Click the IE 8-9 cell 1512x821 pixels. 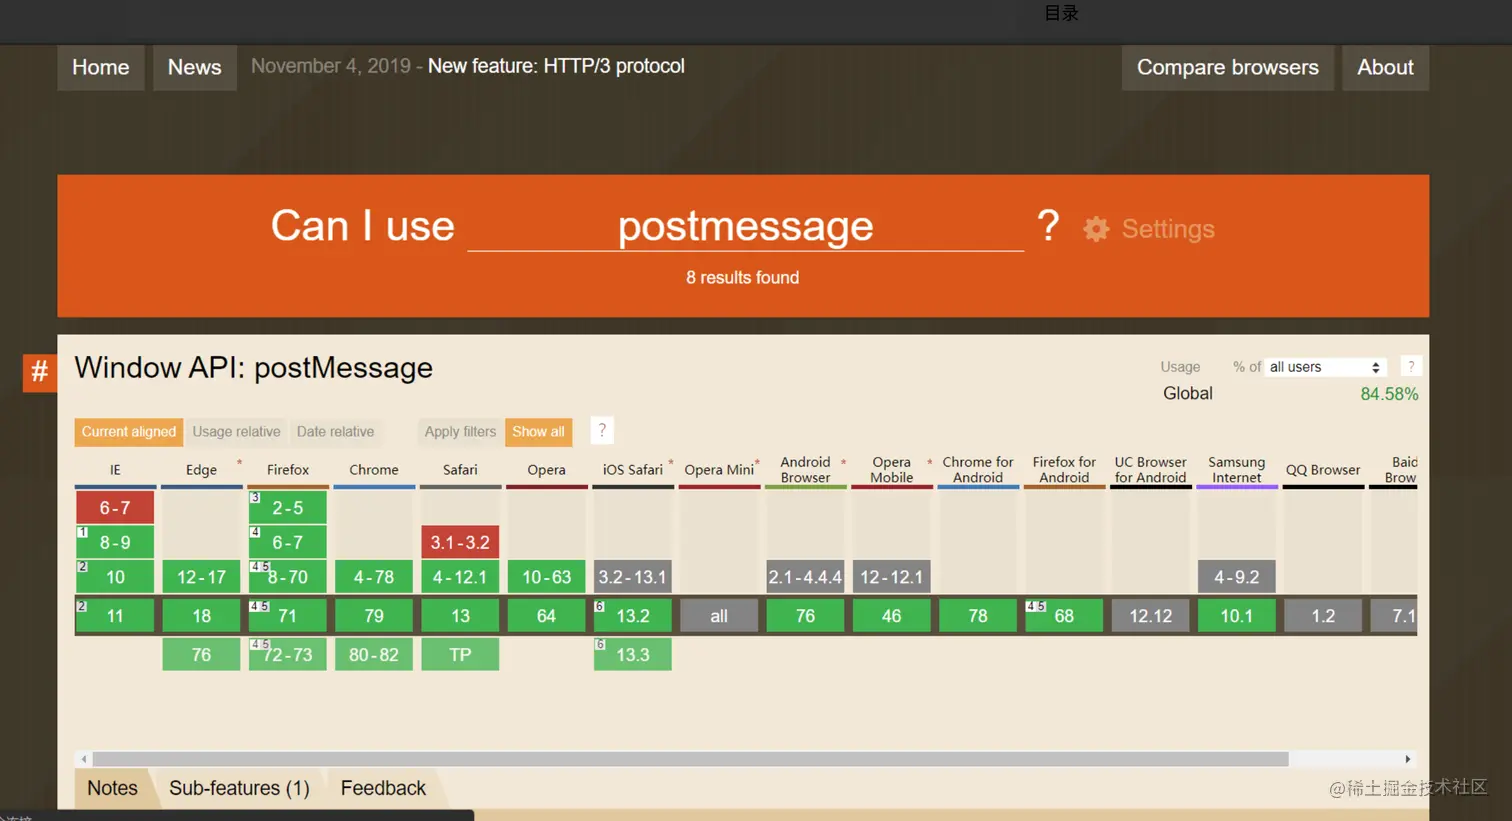pyautogui.click(x=115, y=543)
